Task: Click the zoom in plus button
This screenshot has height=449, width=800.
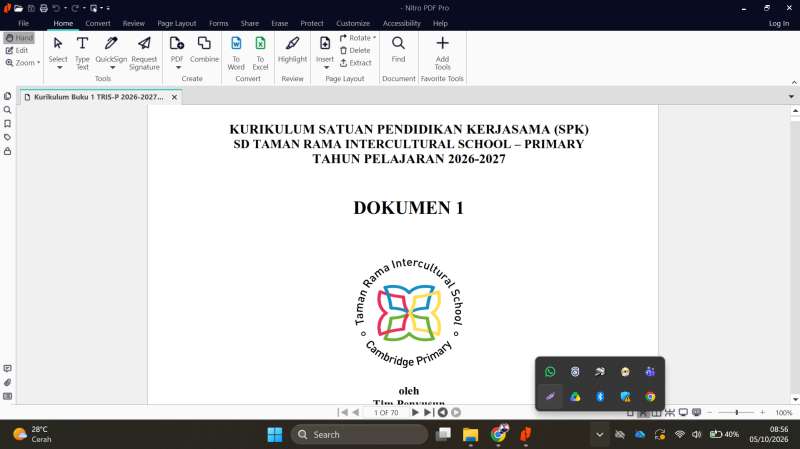Action: pos(762,412)
